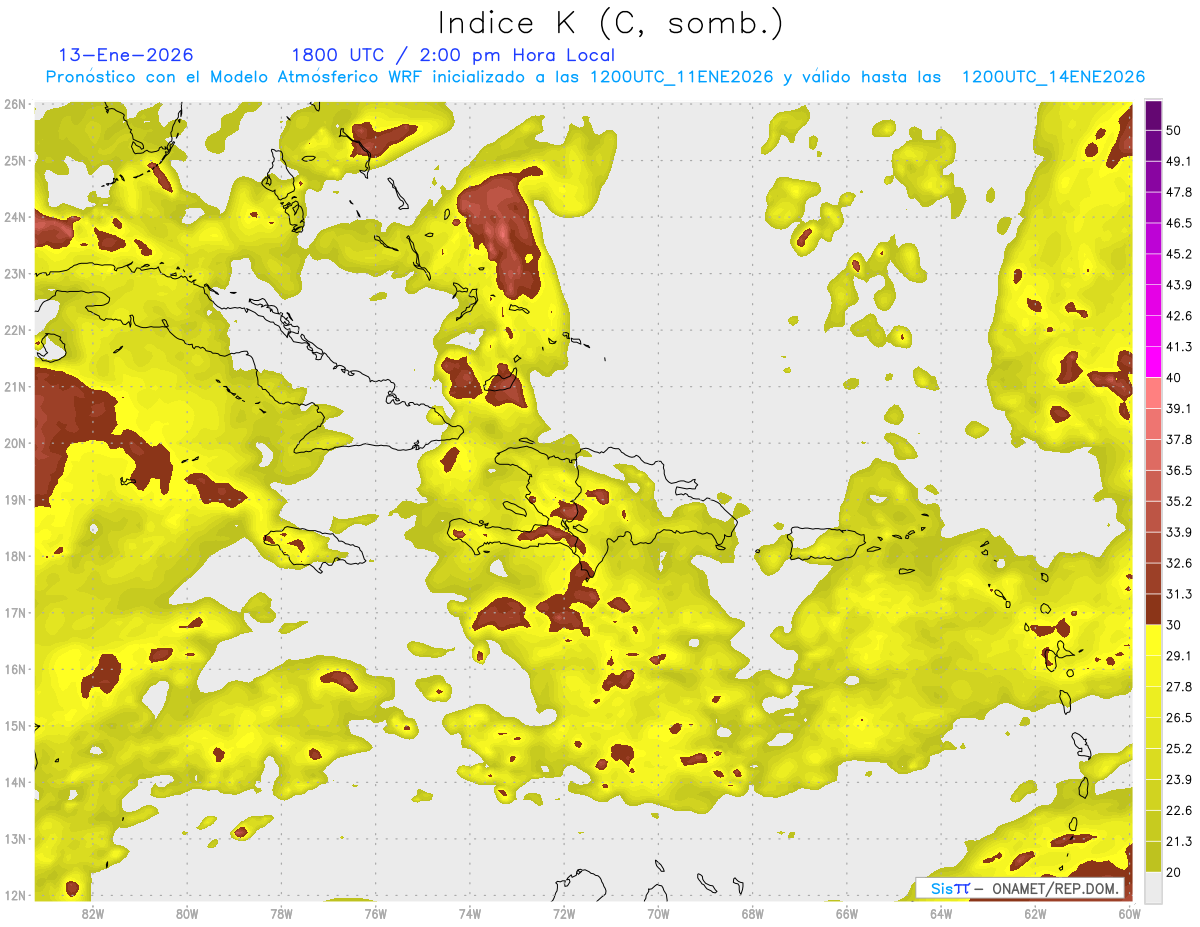Screen dimensions: 1200x927
Task: Click the '27.8' color scale label
Action: (1178, 687)
